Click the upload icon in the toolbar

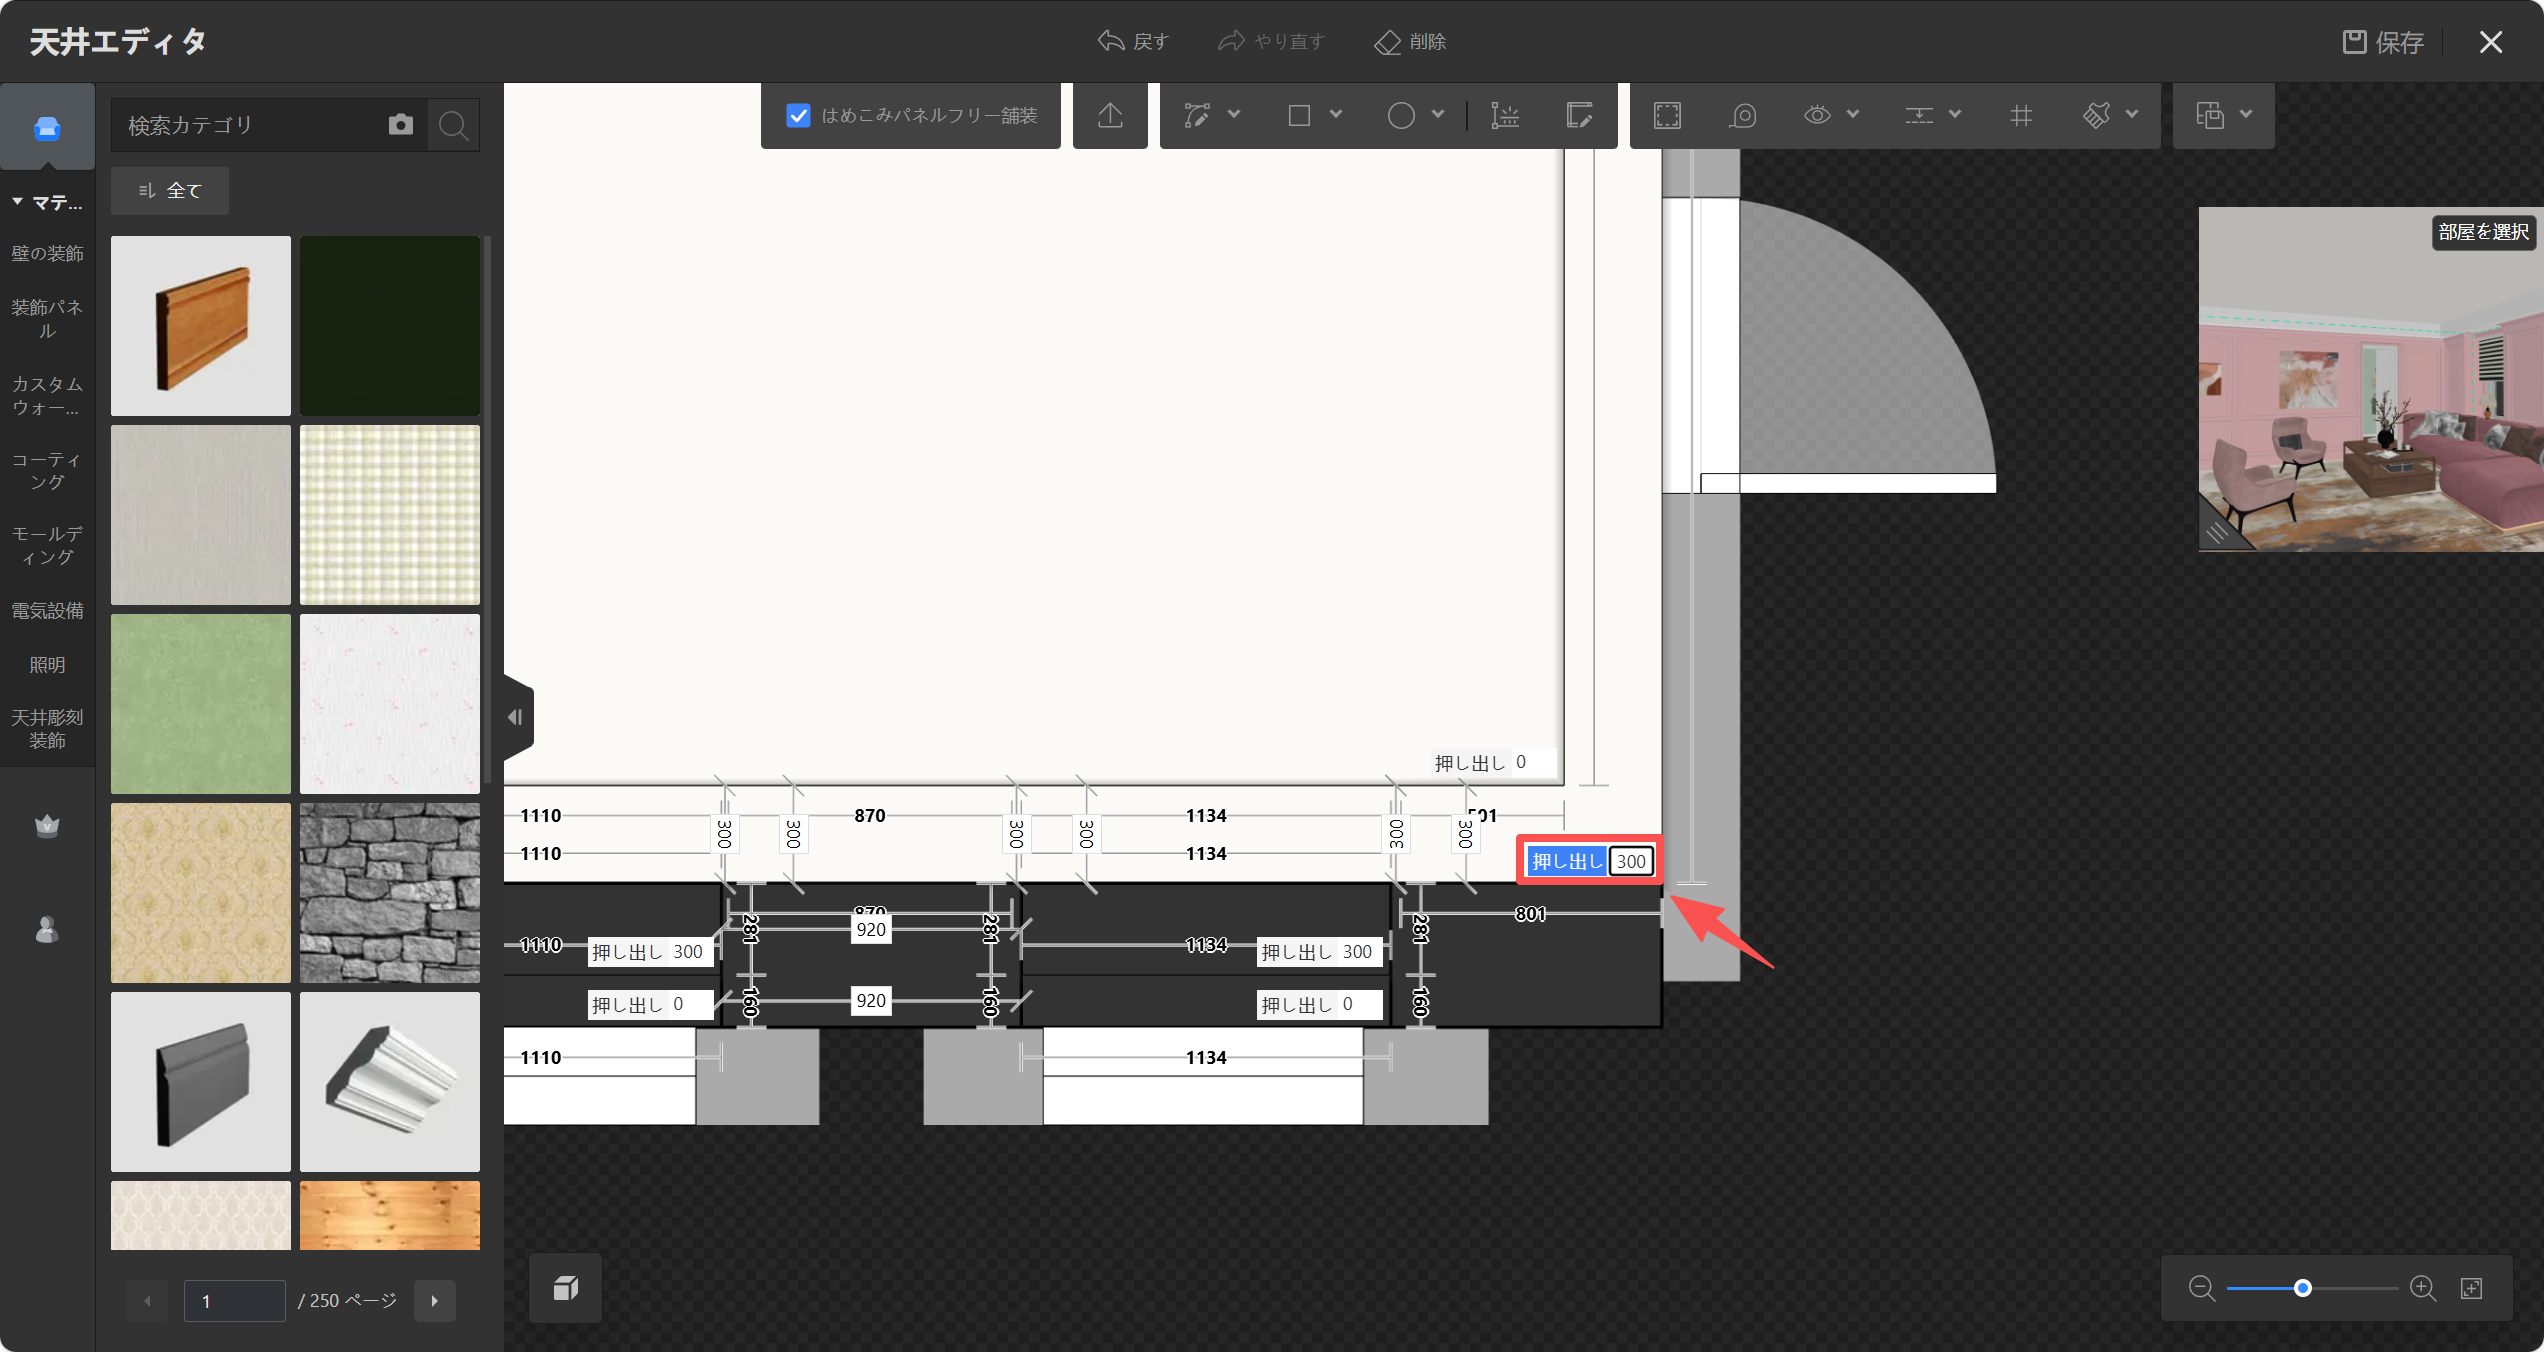tap(1110, 116)
